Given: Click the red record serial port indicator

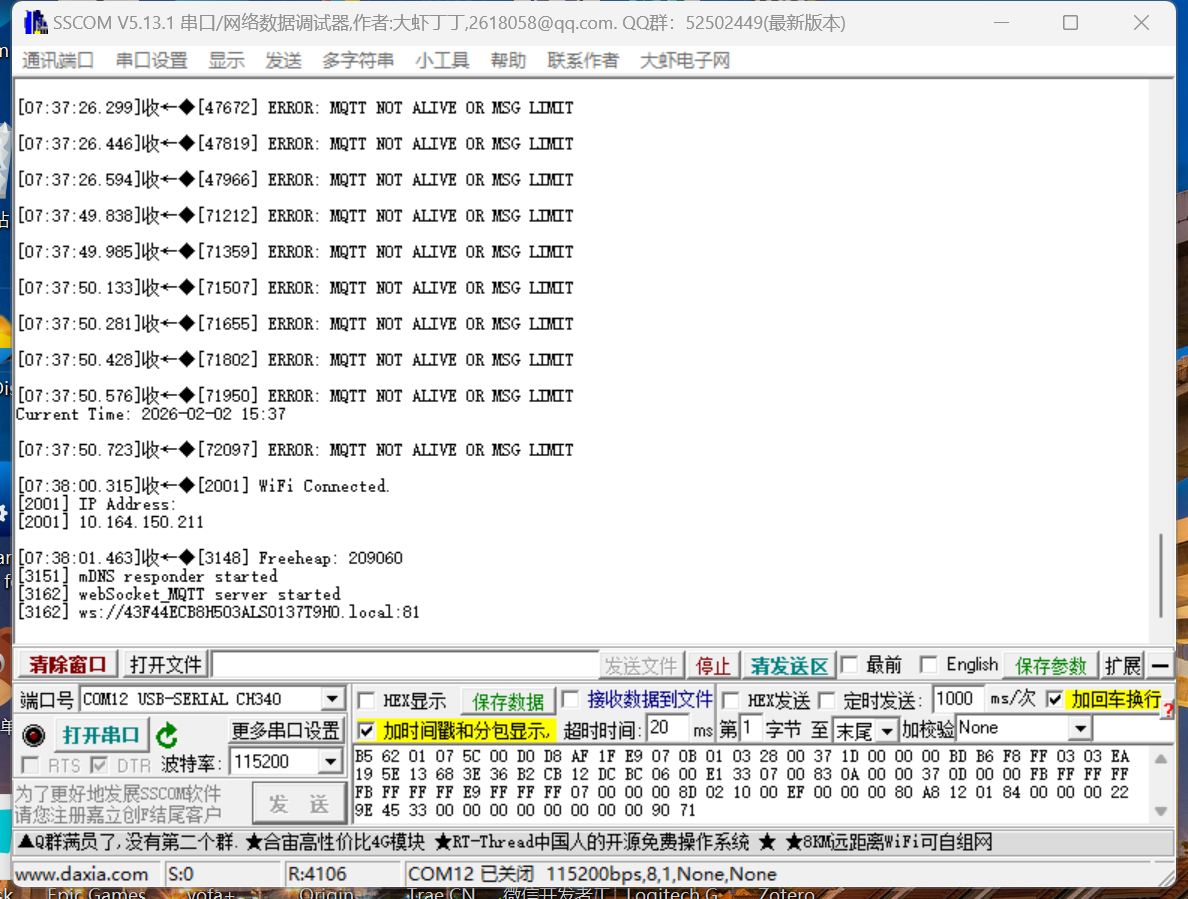Looking at the screenshot, I should (x=33, y=735).
